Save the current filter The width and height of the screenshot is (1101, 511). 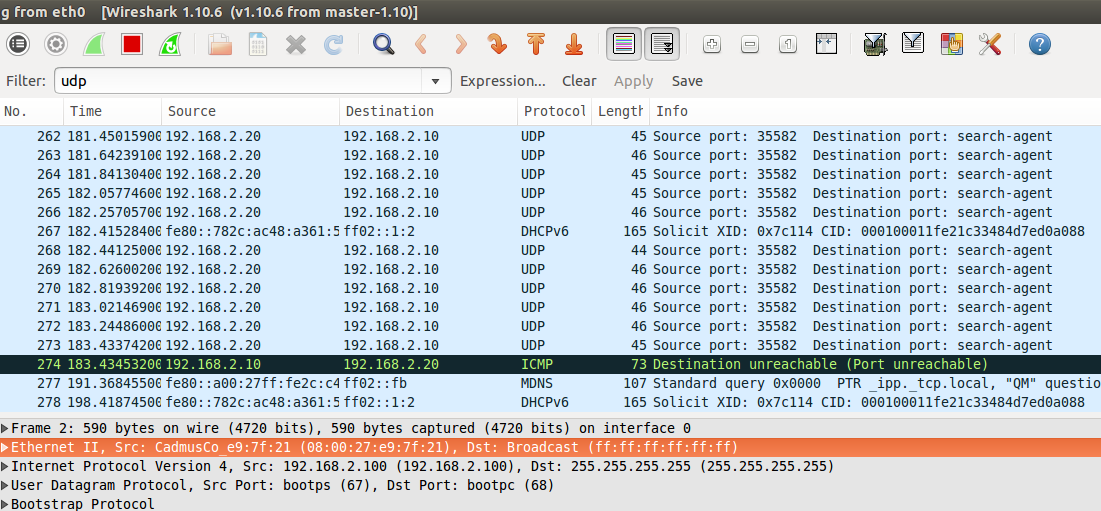click(x=687, y=81)
